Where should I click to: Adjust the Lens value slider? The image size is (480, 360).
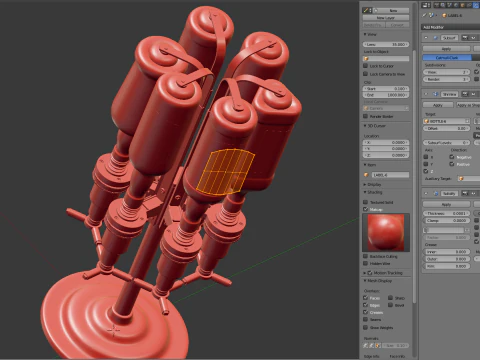coord(386,44)
